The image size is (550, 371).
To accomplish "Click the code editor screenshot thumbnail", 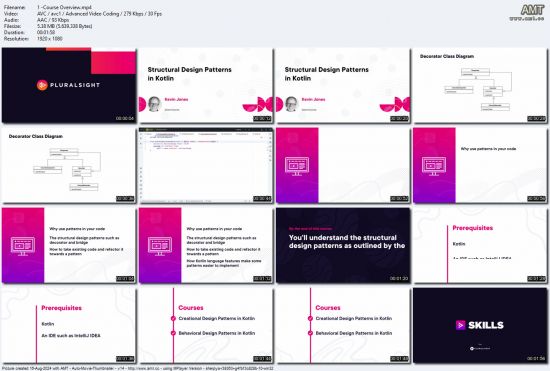I will click(x=206, y=165).
